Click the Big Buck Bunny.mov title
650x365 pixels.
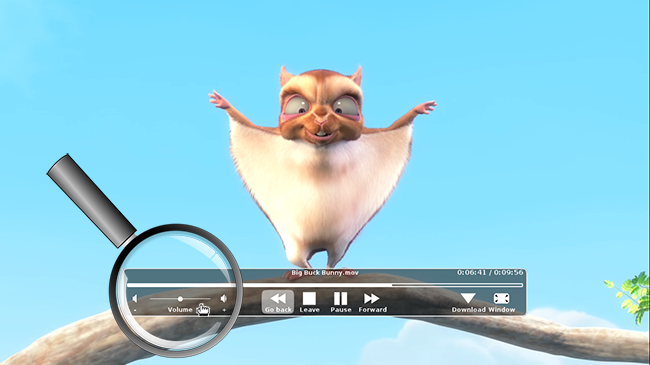tap(325, 273)
